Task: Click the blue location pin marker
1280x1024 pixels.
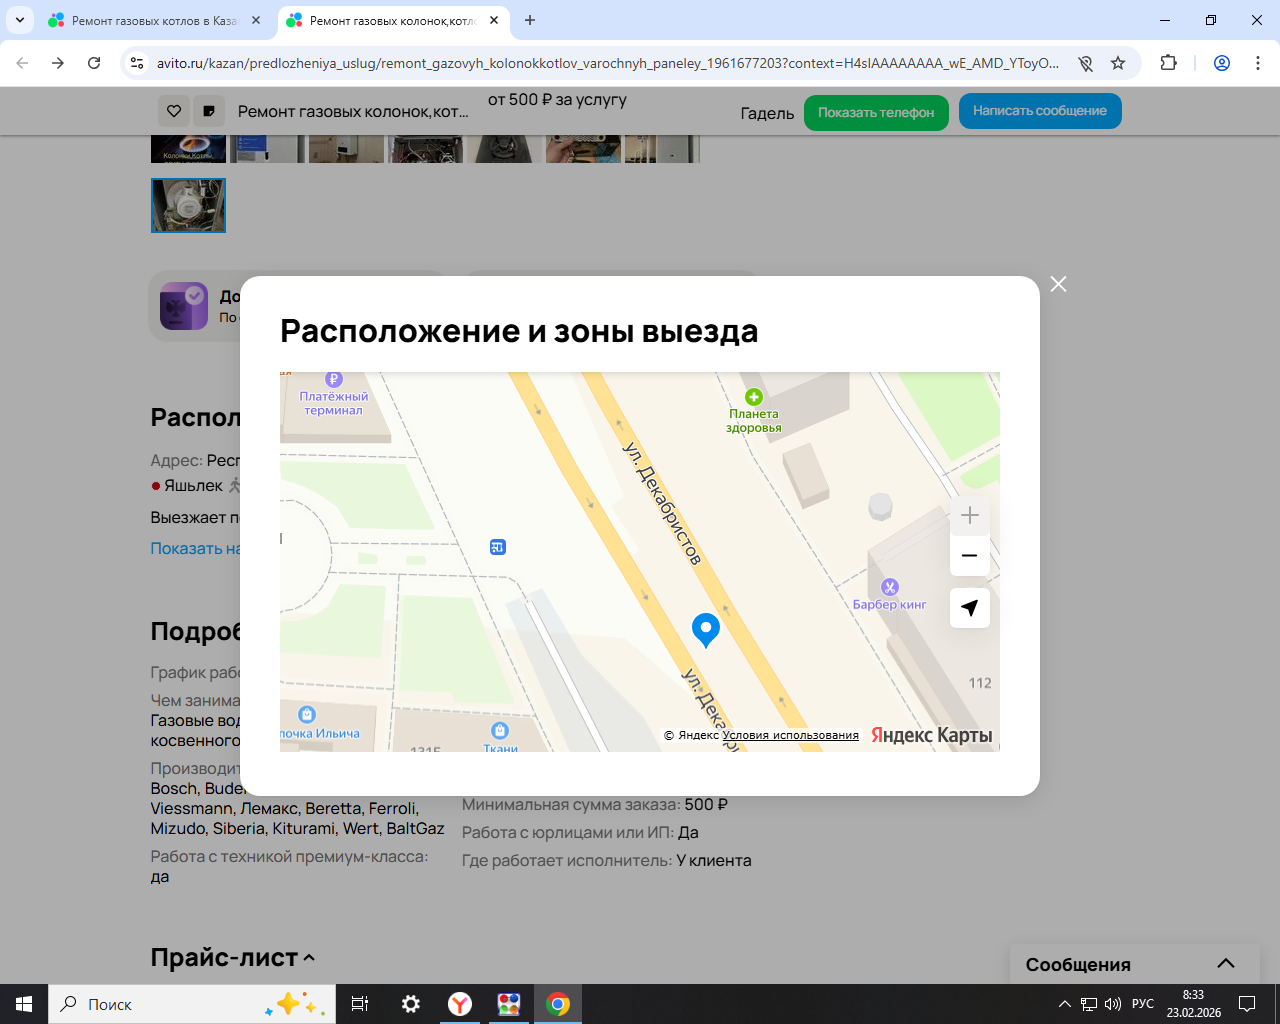Action: 706,630
